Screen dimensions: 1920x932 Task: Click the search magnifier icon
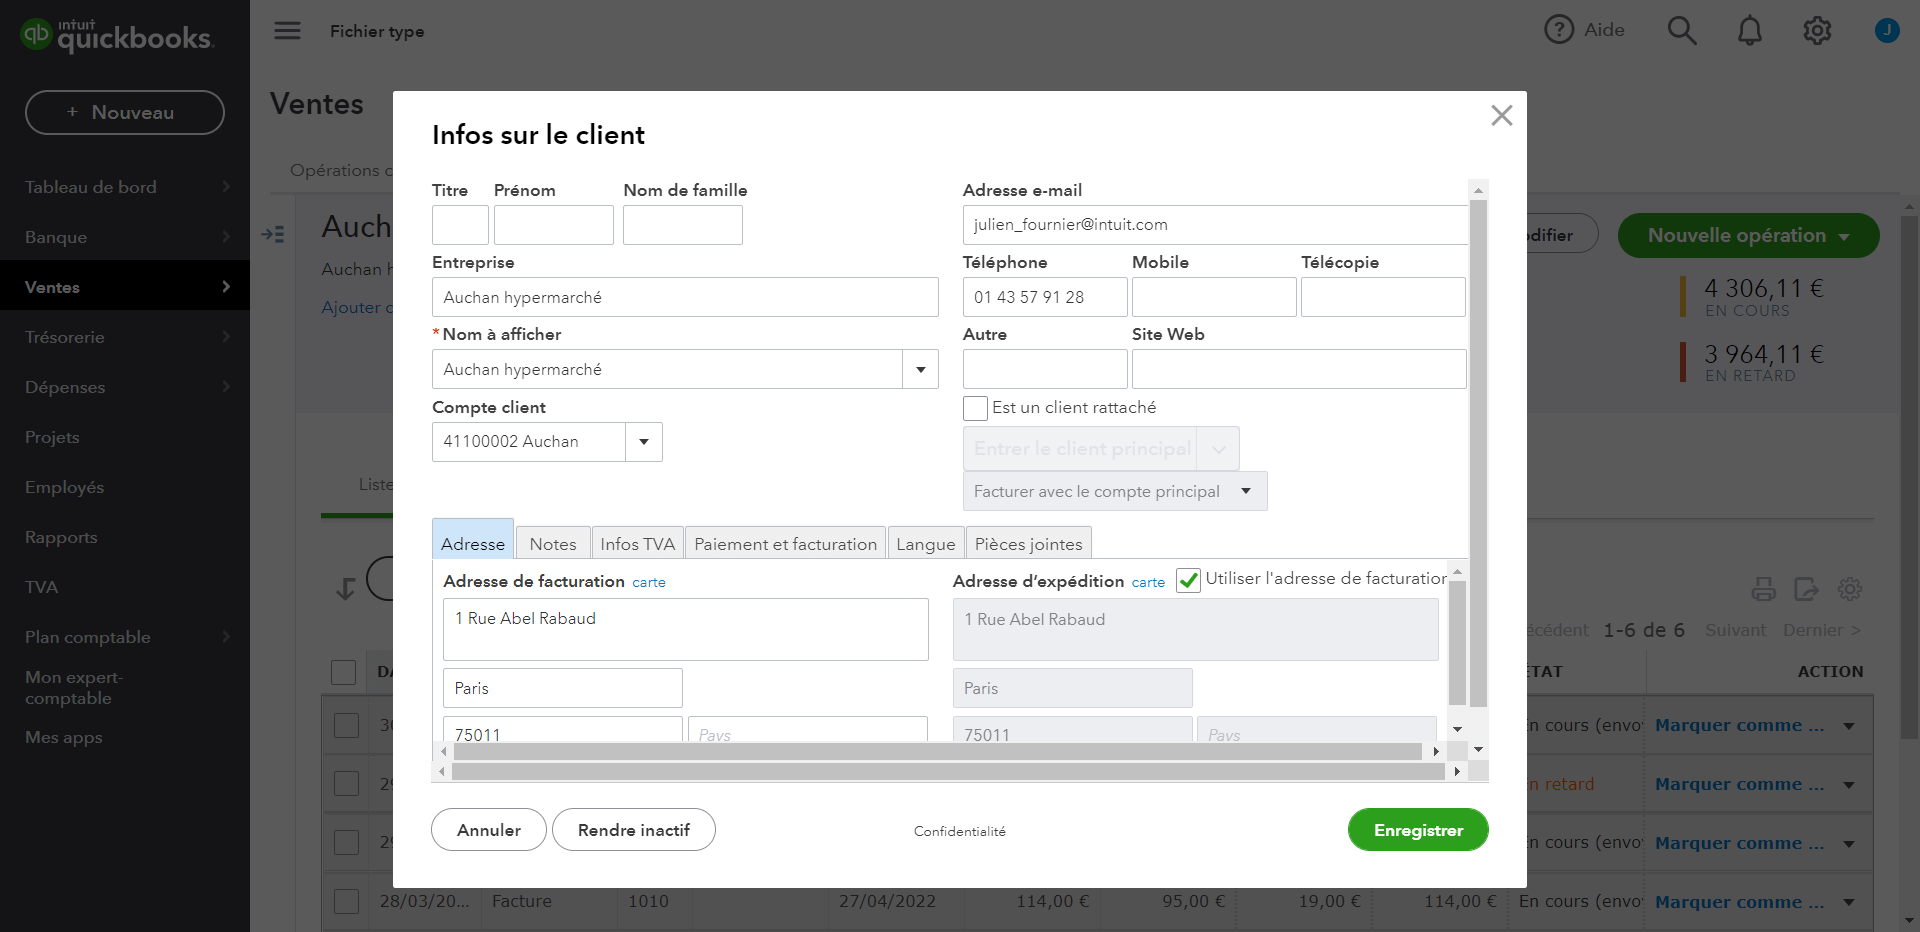(x=1681, y=31)
